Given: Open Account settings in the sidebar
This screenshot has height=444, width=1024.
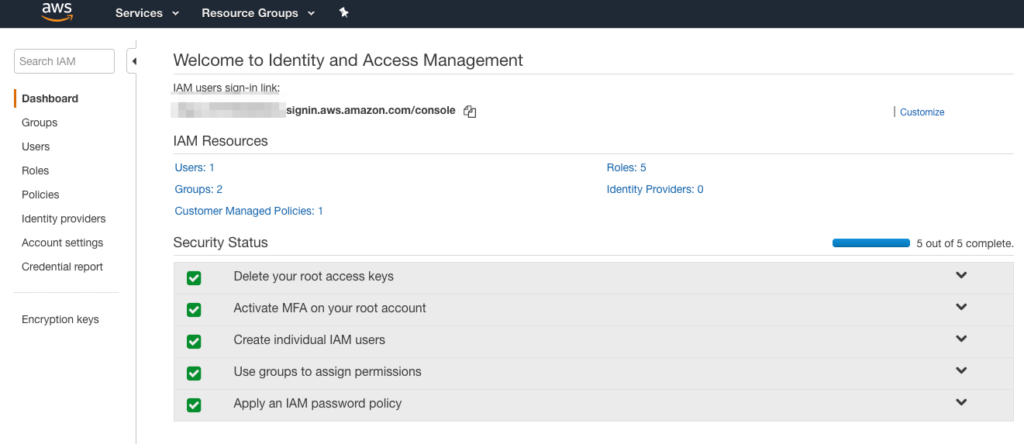Looking at the screenshot, I should (63, 243).
